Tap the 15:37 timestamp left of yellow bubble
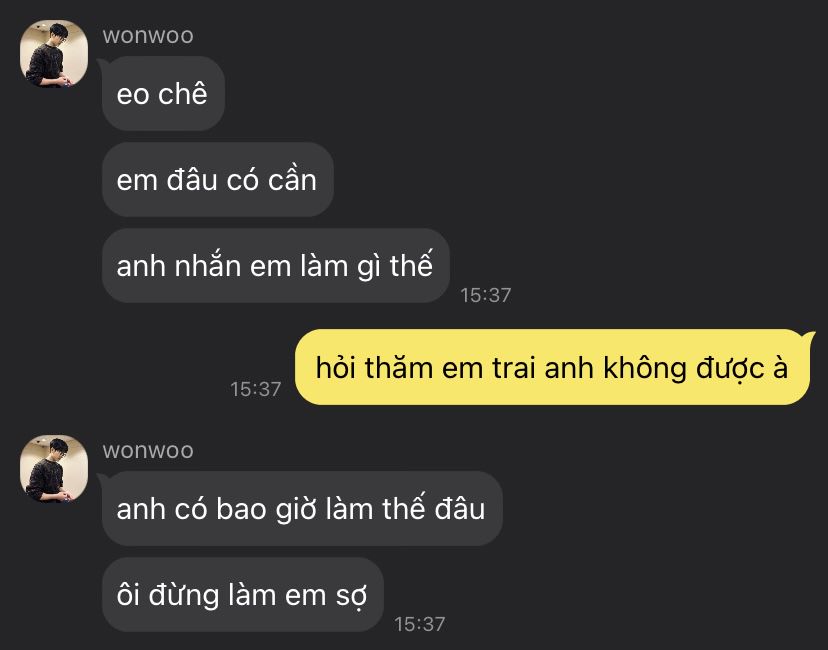Viewport: 828px width, 650px height. 256,389
